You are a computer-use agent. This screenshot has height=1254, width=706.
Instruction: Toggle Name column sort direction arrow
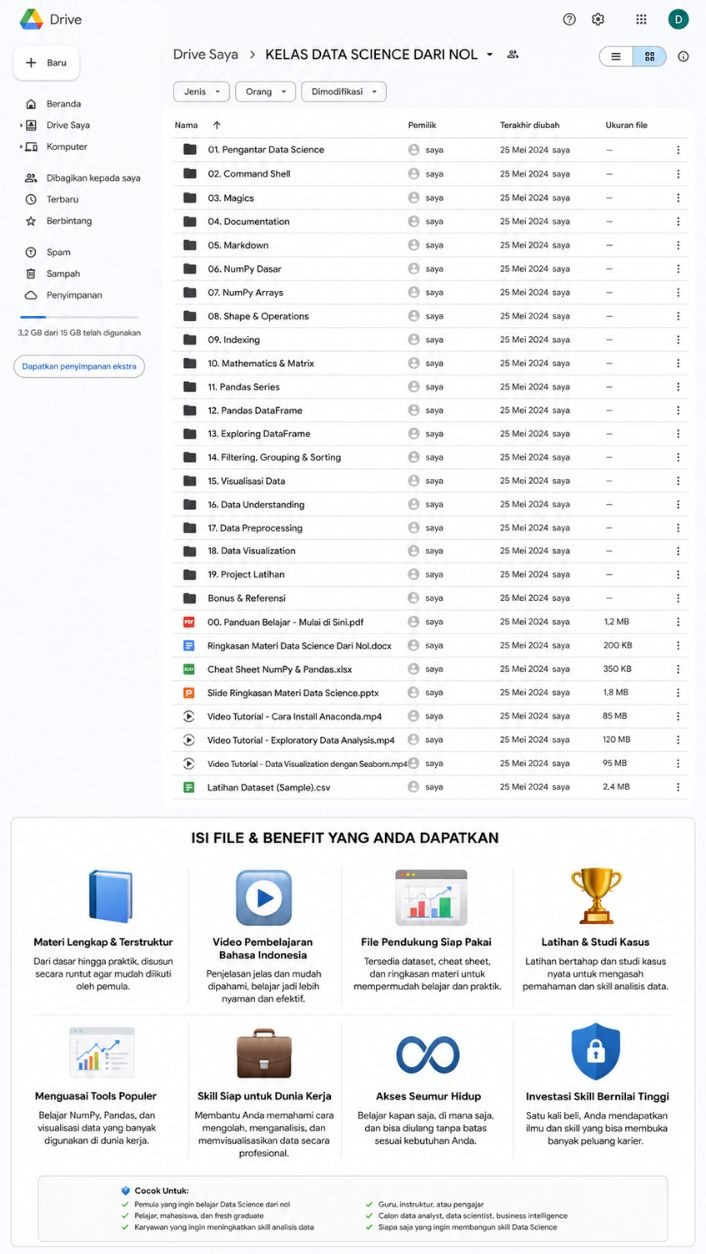click(217, 125)
